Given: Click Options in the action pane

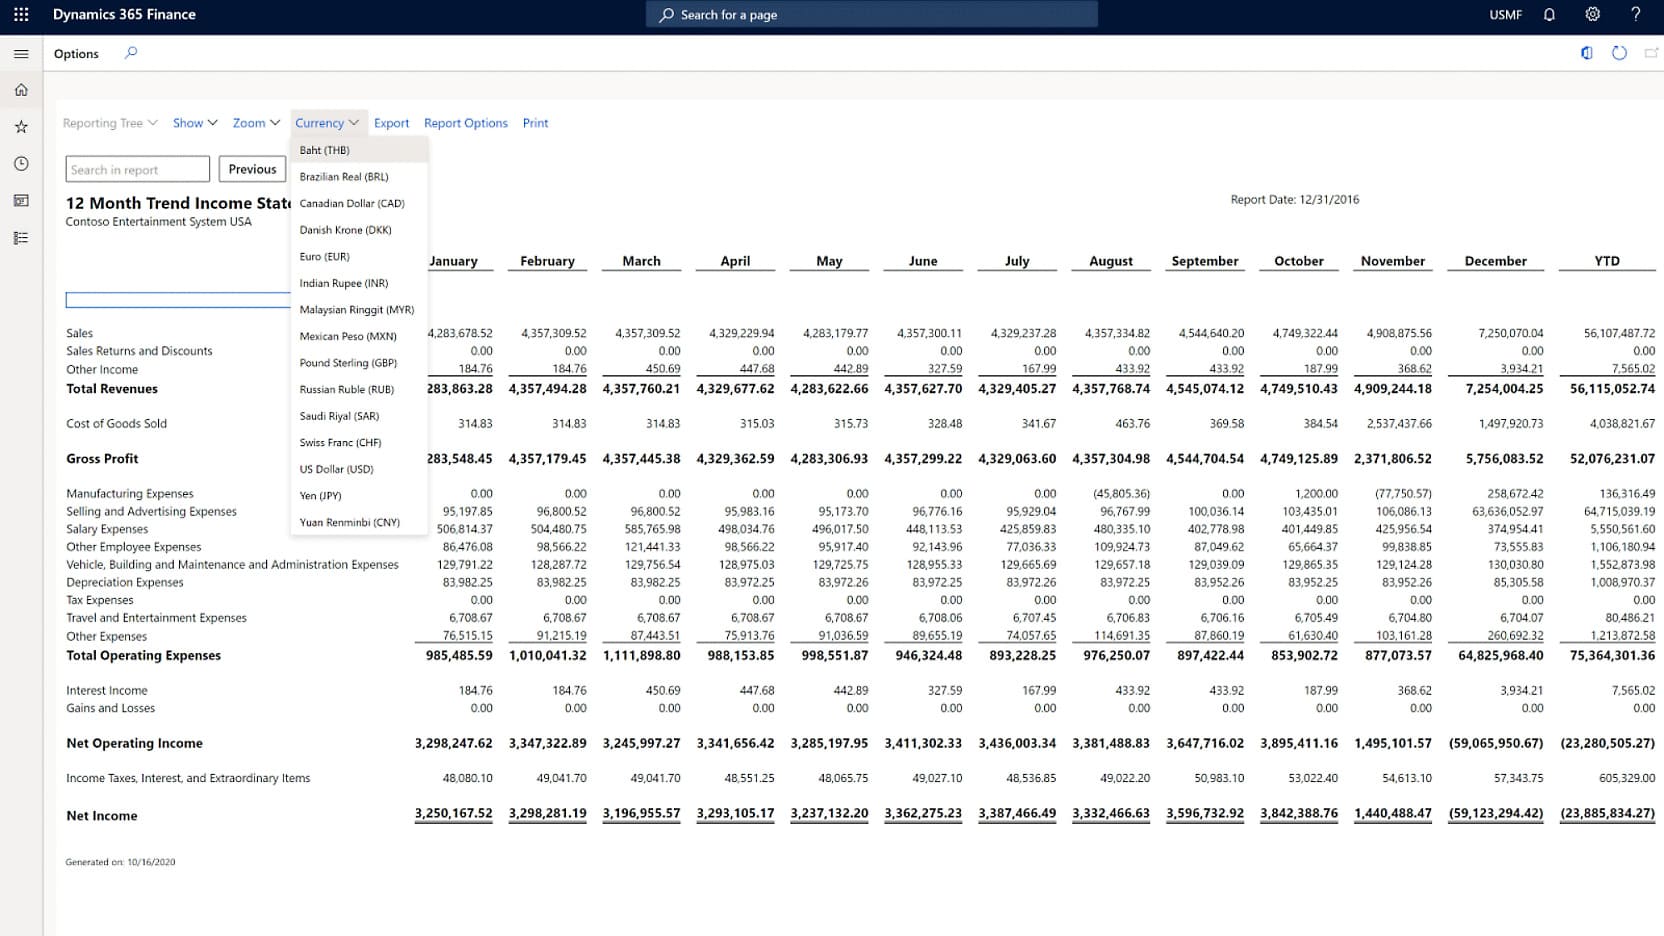Looking at the screenshot, I should pos(76,53).
